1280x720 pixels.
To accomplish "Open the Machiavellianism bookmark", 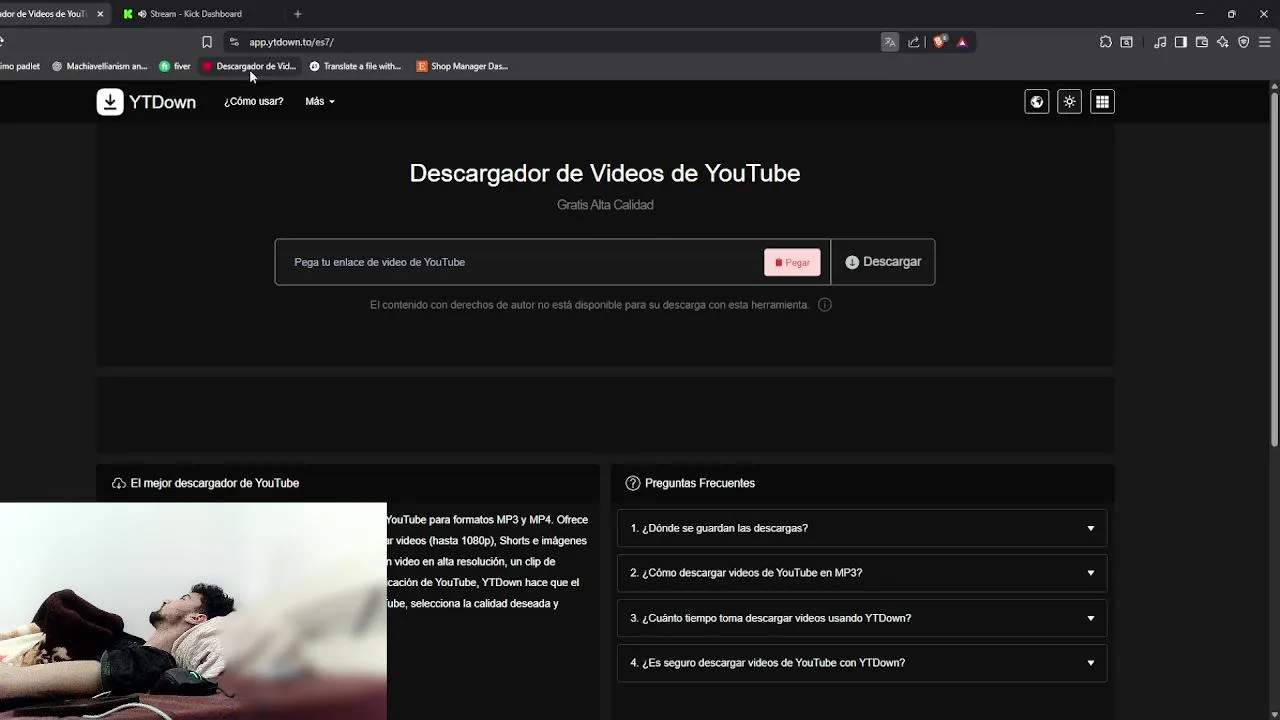I will pos(99,66).
